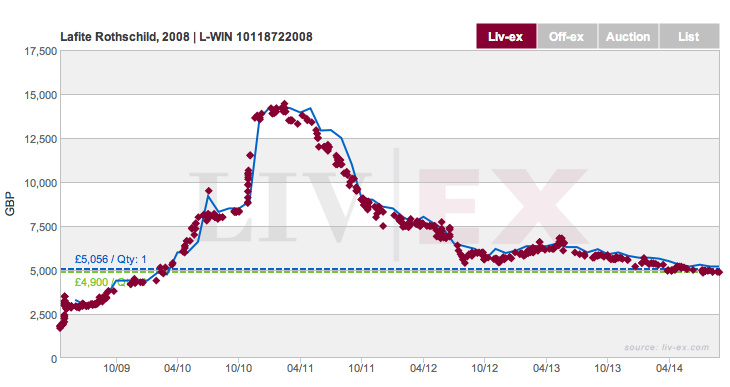This screenshot has height=387, width=730.
Task: Click the 7,500 y-axis value
Action: coord(43,227)
